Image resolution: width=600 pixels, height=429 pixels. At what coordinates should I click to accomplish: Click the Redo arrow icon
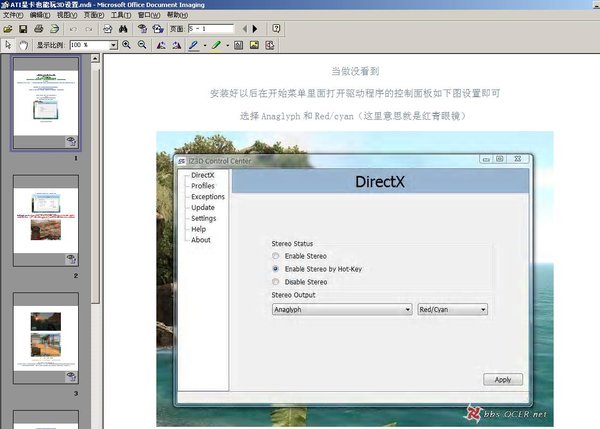click(x=88, y=29)
